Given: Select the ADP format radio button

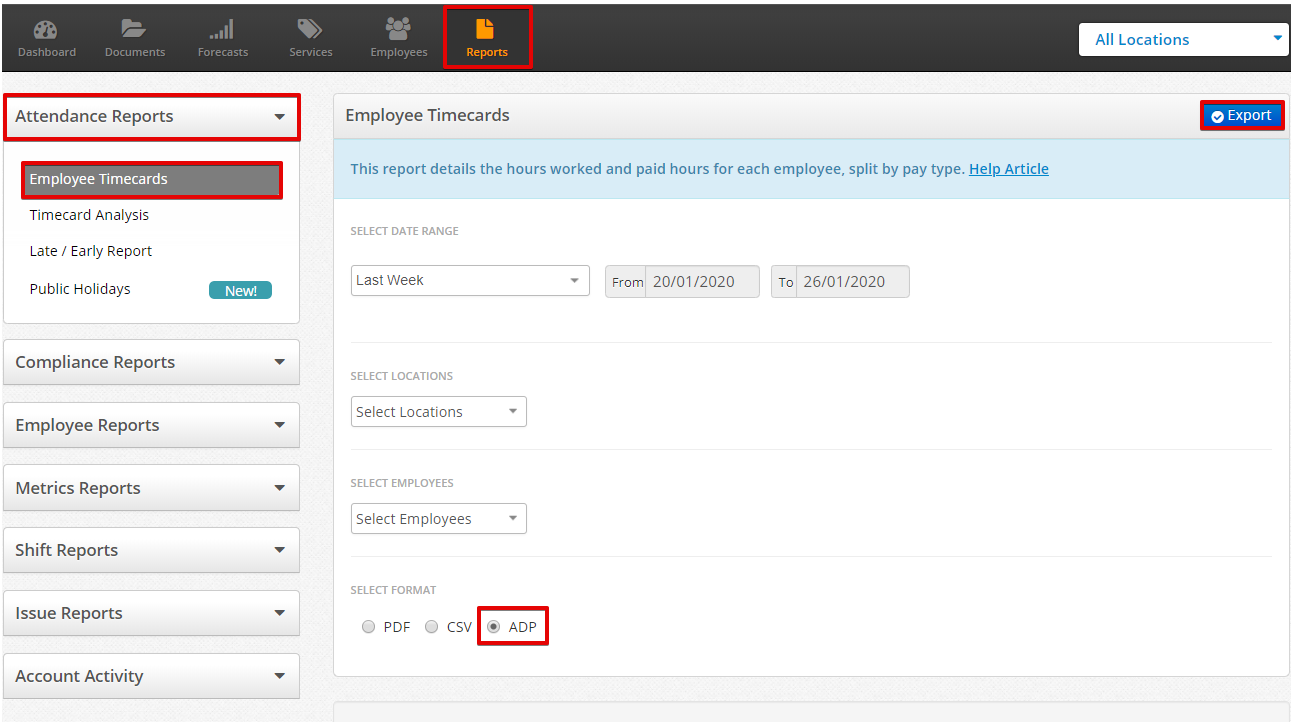Looking at the screenshot, I should pos(494,627).
